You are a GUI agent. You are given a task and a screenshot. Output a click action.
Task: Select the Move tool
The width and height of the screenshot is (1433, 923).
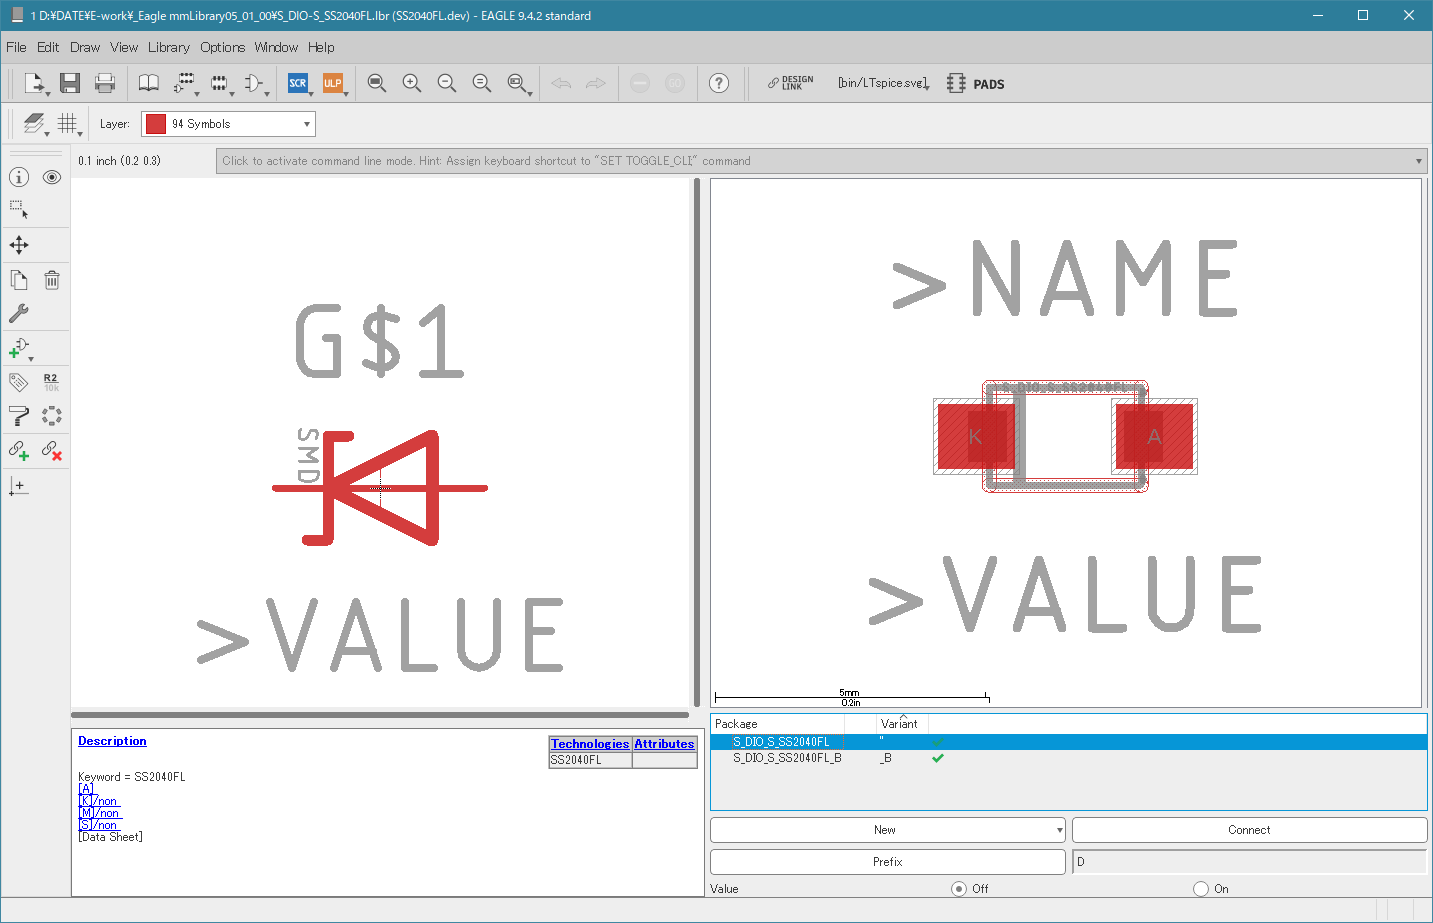click(19, 245)
